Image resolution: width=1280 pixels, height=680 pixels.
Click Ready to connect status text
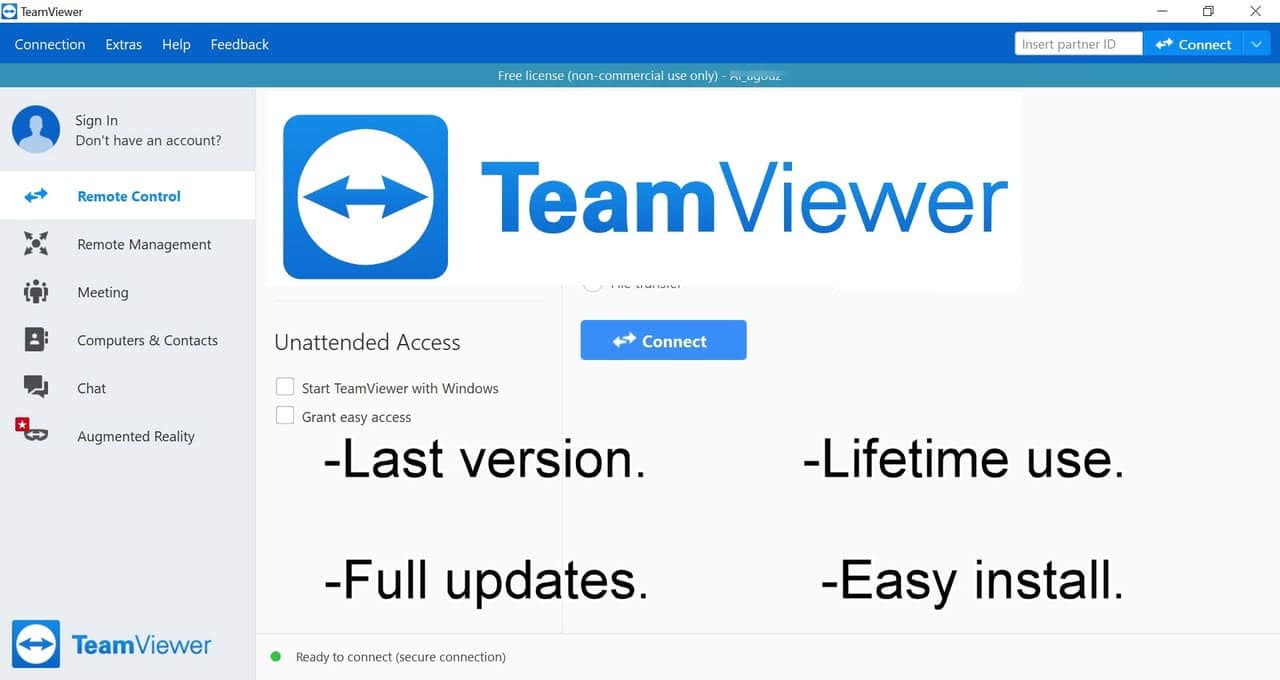tap(400, 657)
